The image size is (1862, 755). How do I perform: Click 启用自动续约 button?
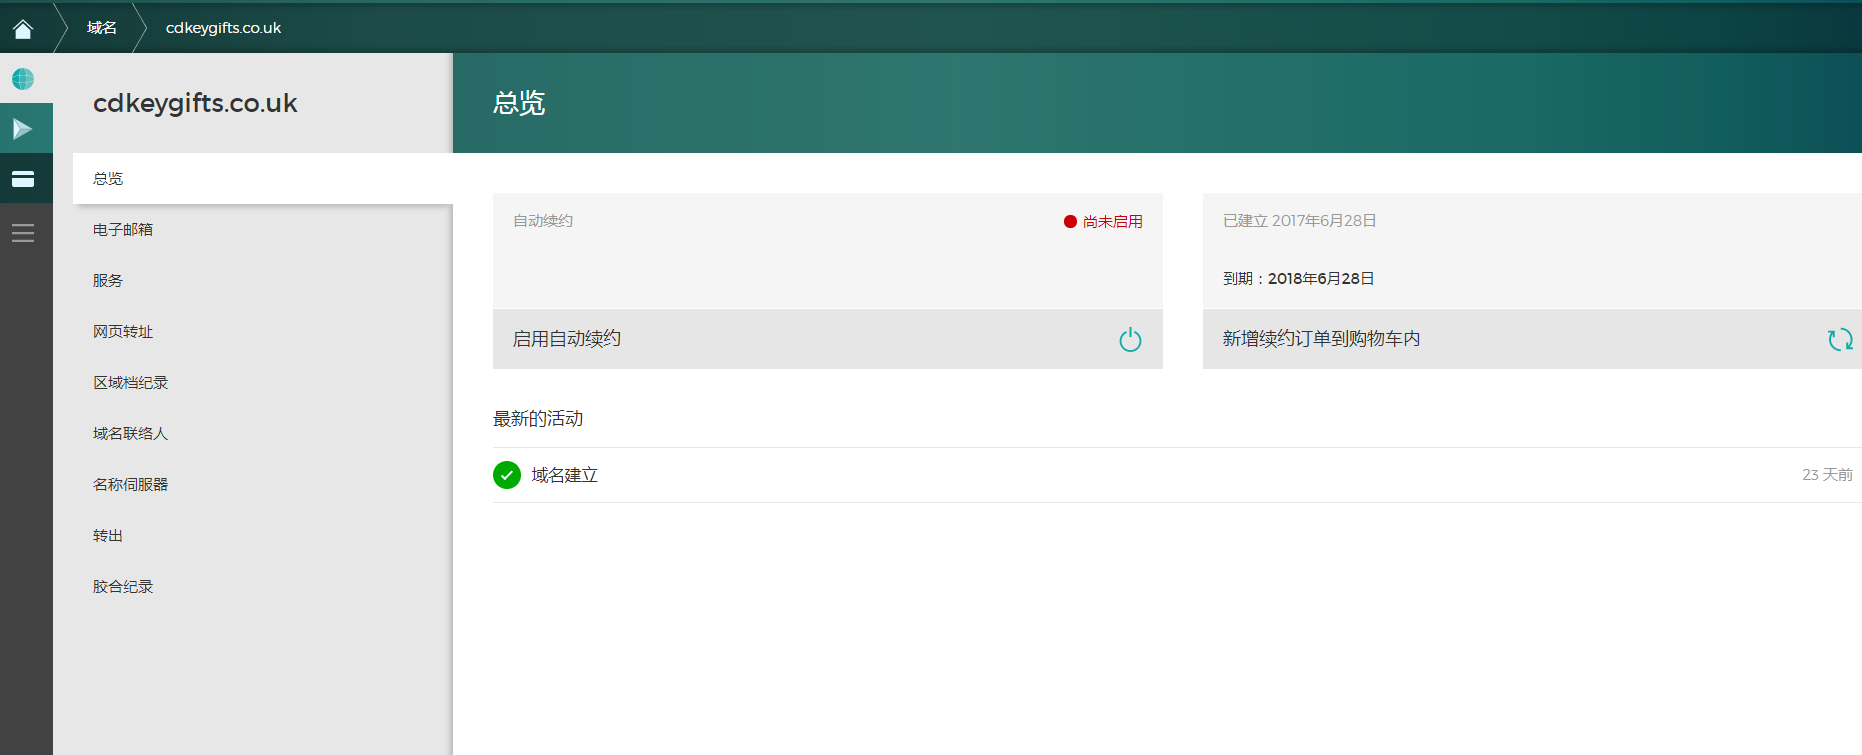pos(828,339)
